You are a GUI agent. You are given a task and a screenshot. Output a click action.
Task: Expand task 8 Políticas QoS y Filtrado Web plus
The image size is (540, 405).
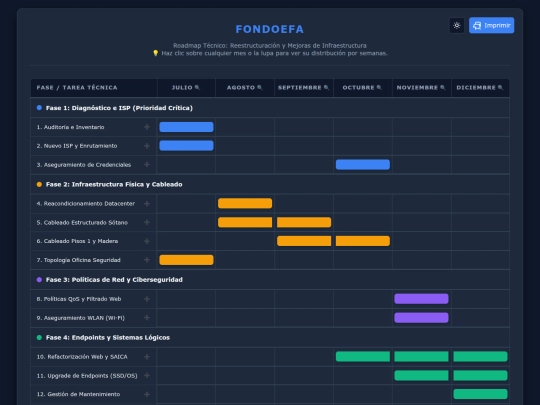pos(147,299)
